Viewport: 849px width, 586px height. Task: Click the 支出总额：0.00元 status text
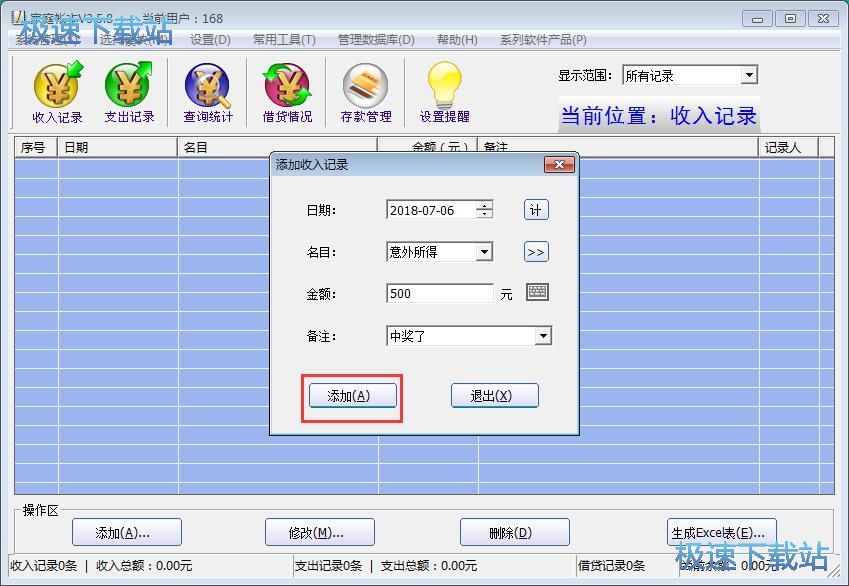pyautogui.click(x=429, y=565)
